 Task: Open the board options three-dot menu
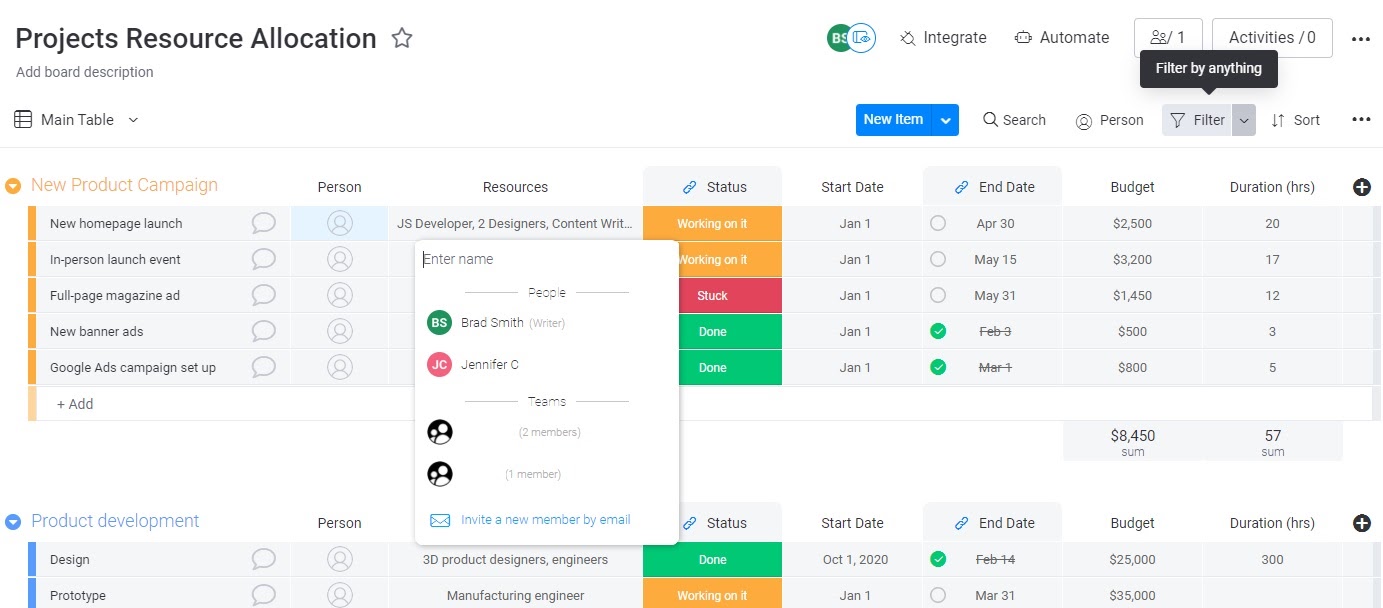coord(1361,39)
